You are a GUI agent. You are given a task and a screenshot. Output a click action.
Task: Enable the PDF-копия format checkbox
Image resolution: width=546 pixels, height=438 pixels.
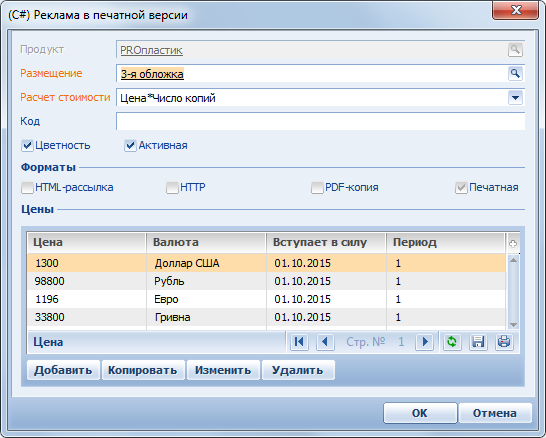click(x=317, y=188)
